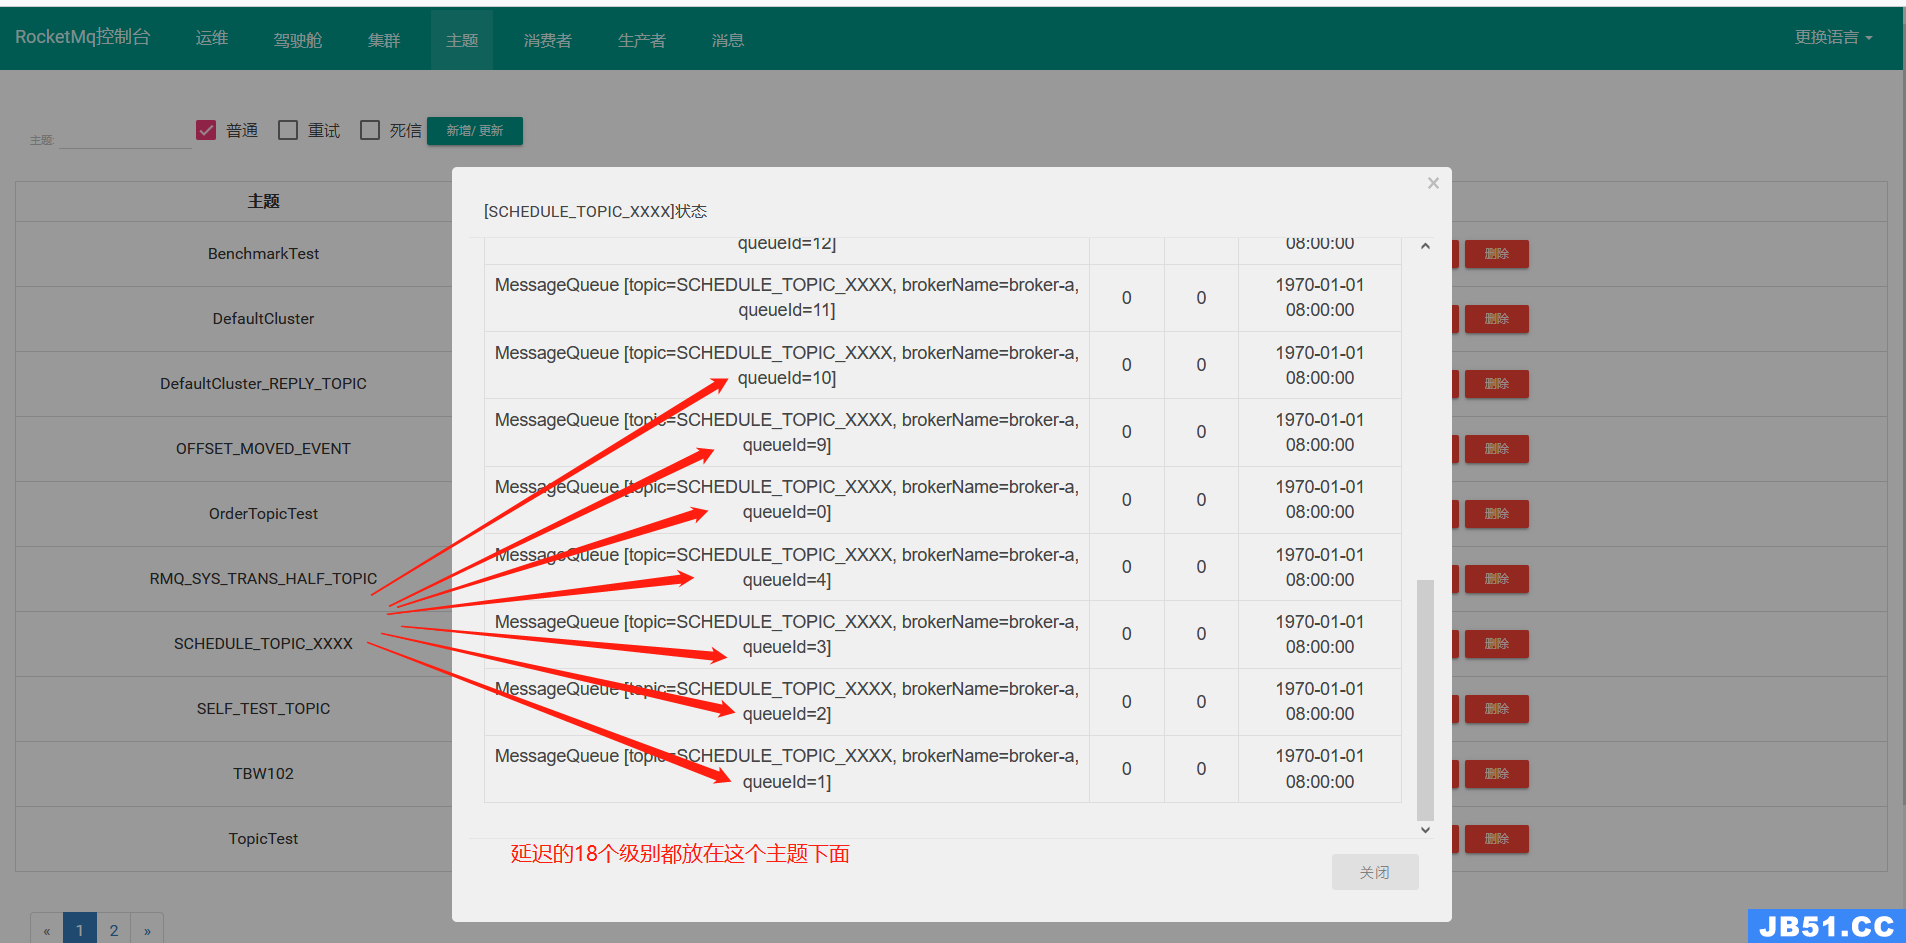This screenshot has height=943, width=1906.
Task: Click DefaultCluster_REPLY_TOPIC topic name
Action: point(263,384)
